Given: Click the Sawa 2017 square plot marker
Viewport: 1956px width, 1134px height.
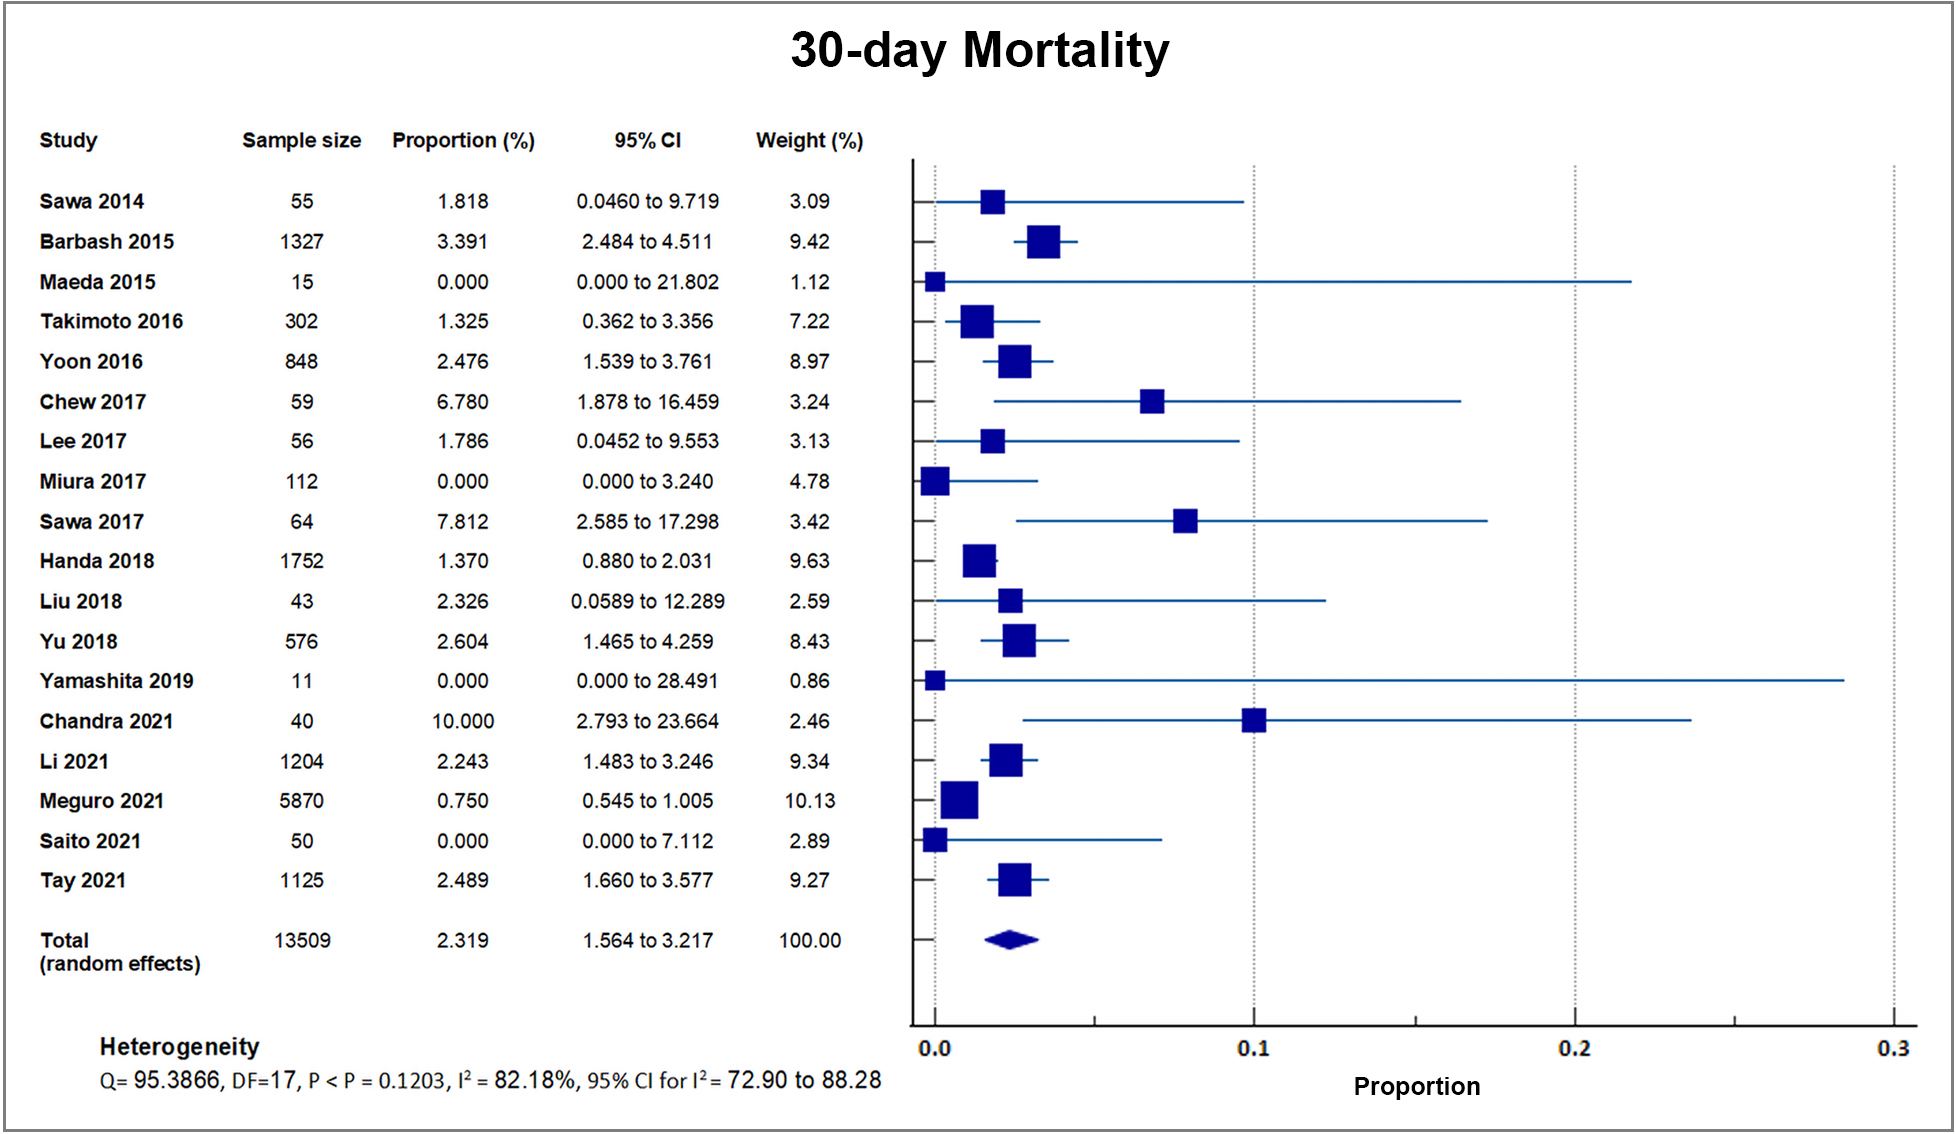Looking at the screenshot, I should pos(1185,521).
